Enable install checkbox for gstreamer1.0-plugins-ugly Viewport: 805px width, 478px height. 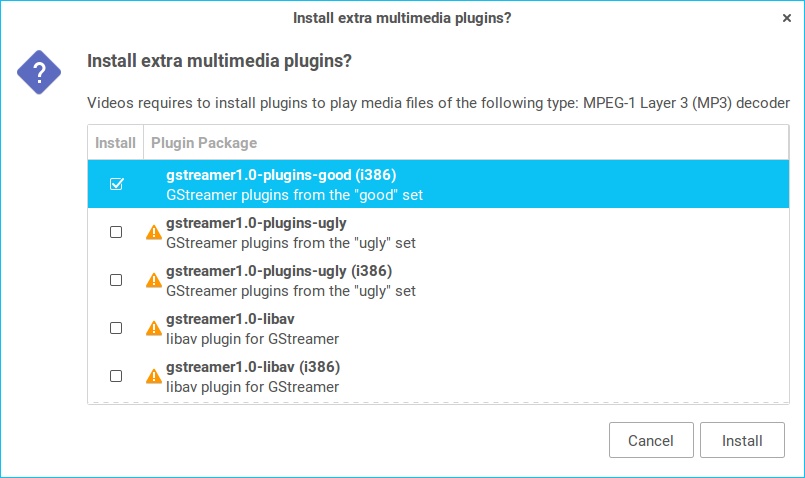tap(116, 232)
